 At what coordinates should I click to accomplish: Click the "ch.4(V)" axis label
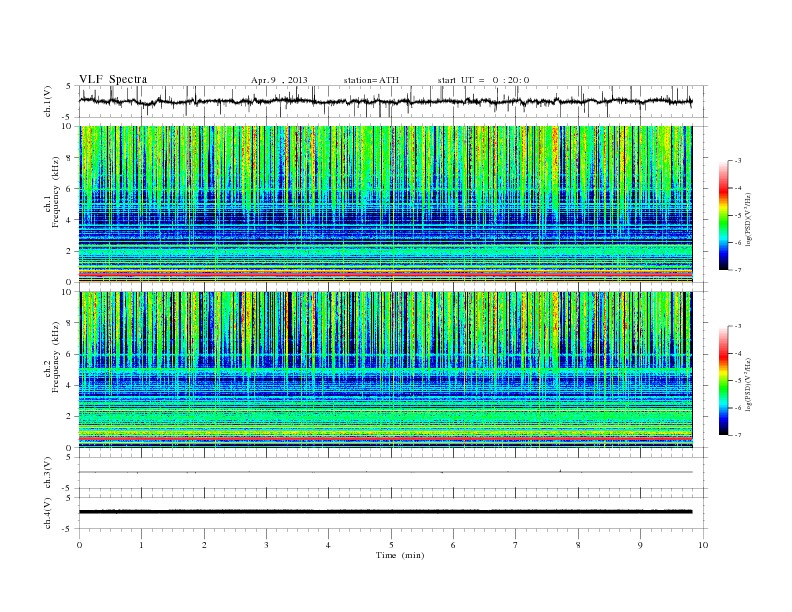click(48, 513)
